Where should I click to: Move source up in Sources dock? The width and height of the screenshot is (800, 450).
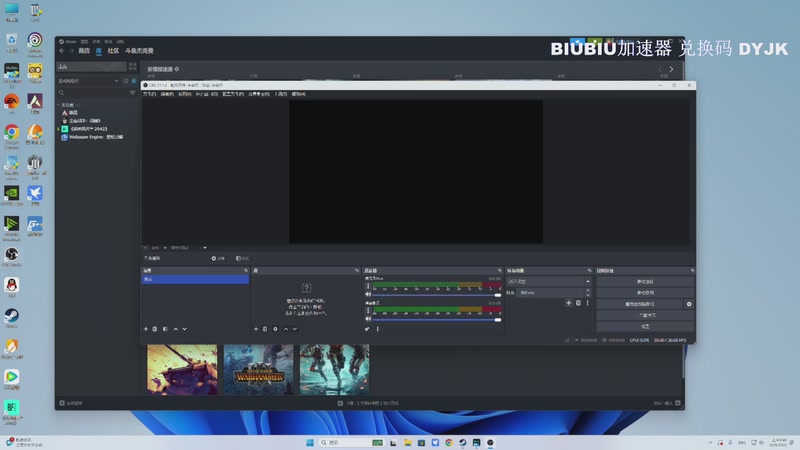[x=286, y=329]
